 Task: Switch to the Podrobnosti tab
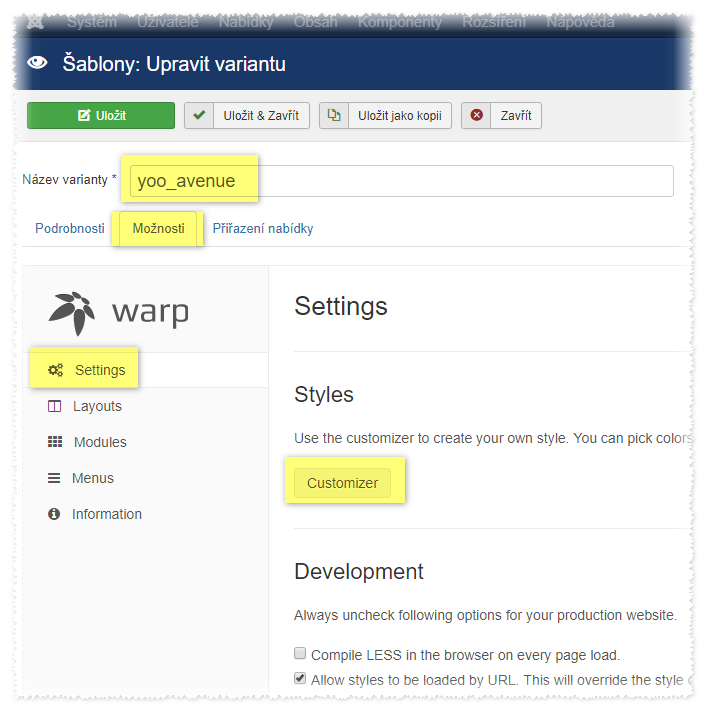click(x=70, y=228)
